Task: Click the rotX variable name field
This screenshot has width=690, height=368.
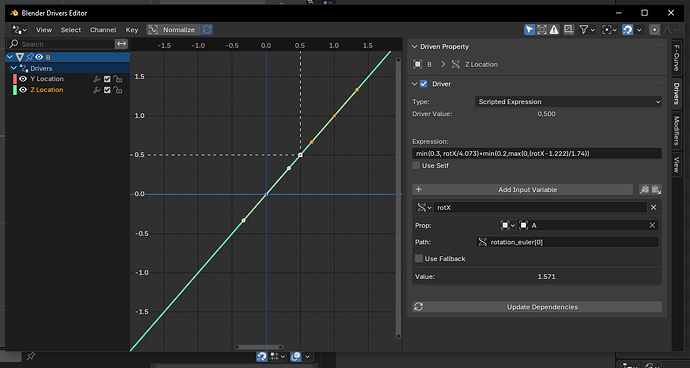Action: 540,207
